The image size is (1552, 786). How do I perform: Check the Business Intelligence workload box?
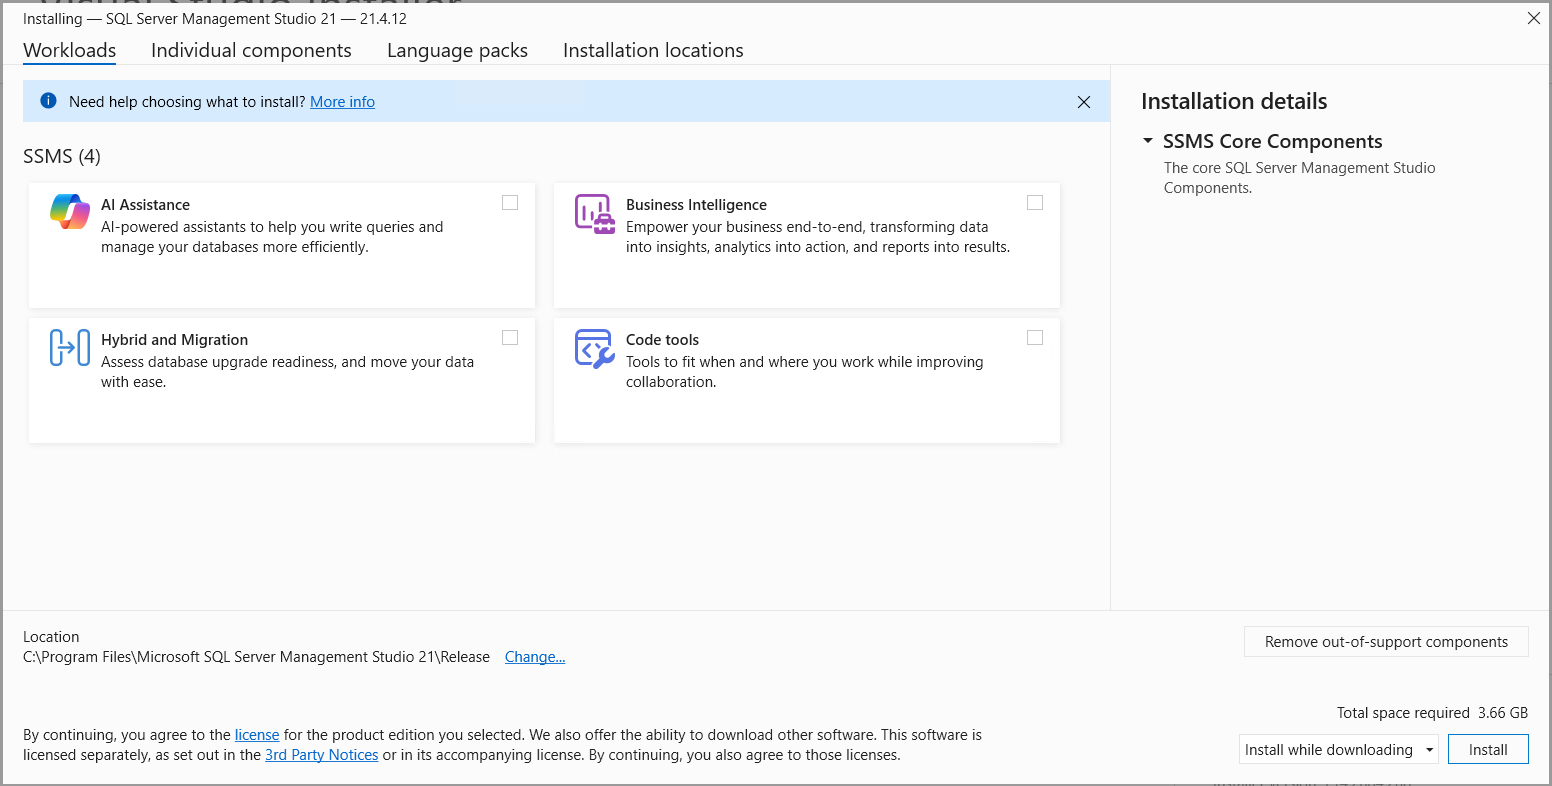[1035, 203]
